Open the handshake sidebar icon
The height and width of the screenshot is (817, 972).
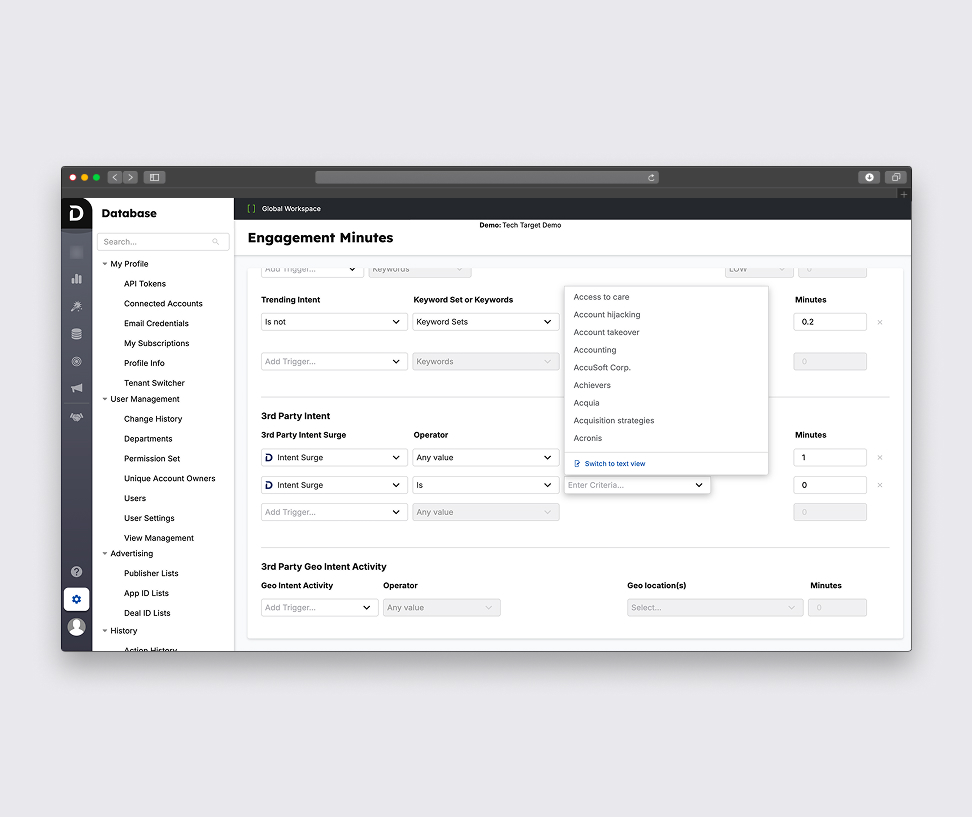click(76, 417)
